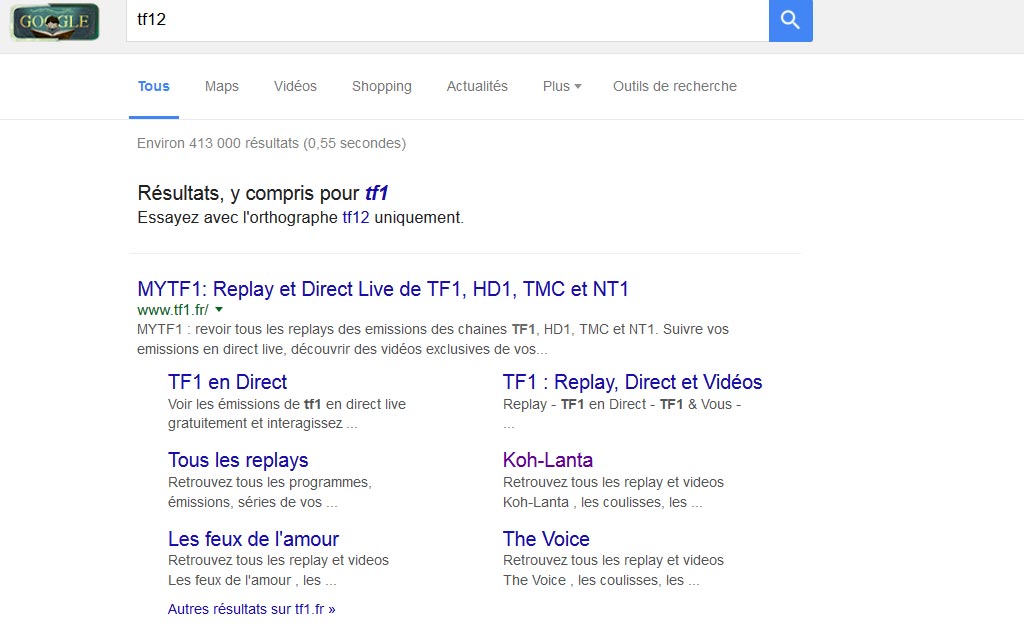Open the Actualités tab
This screenshot has width=1024, height=640.
point(477,86)
